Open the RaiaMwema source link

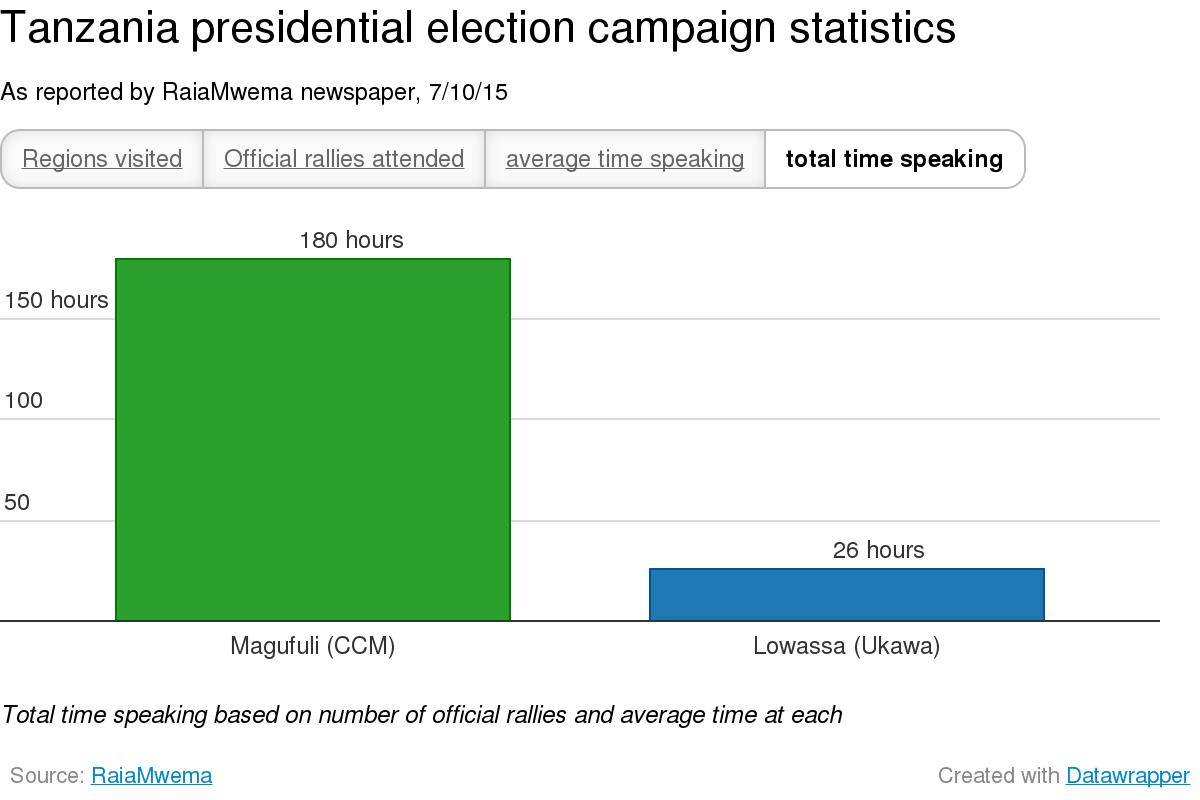151,775
